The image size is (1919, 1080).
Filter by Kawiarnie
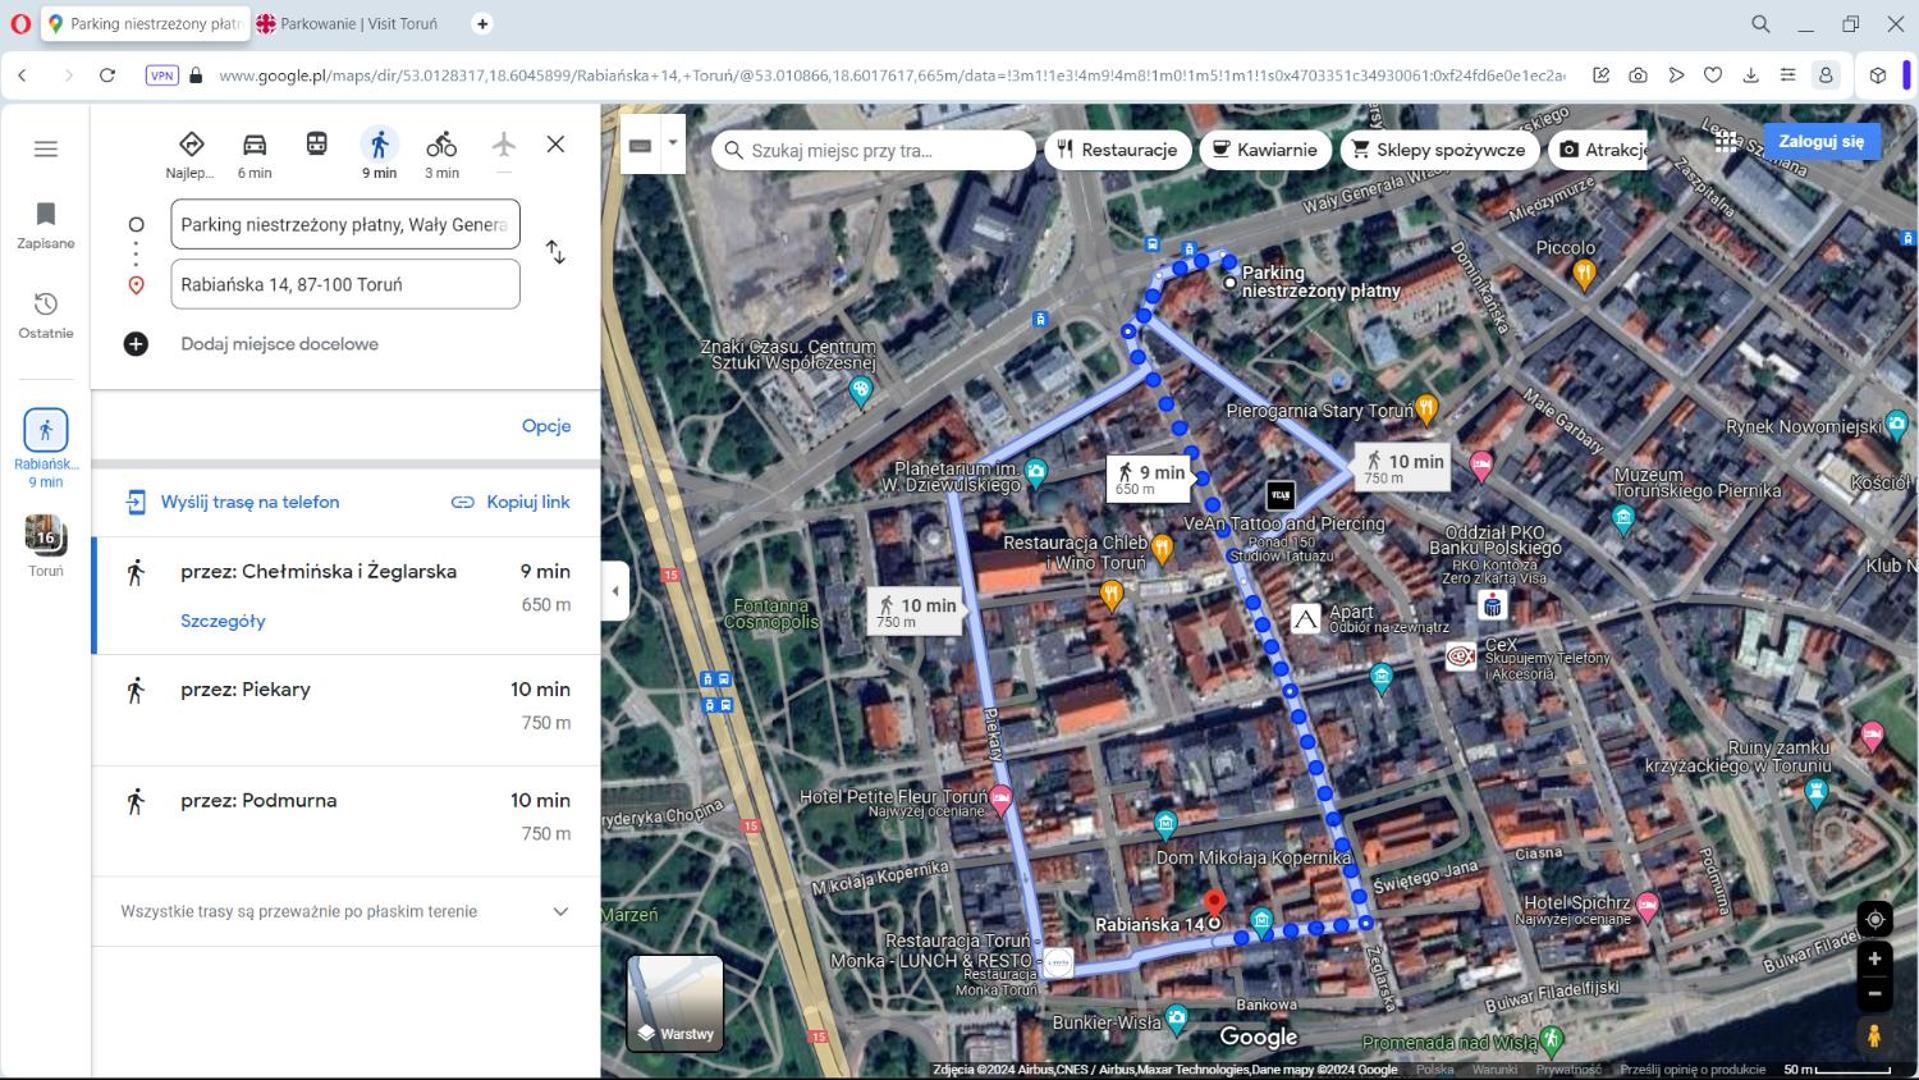[1265, 150]
